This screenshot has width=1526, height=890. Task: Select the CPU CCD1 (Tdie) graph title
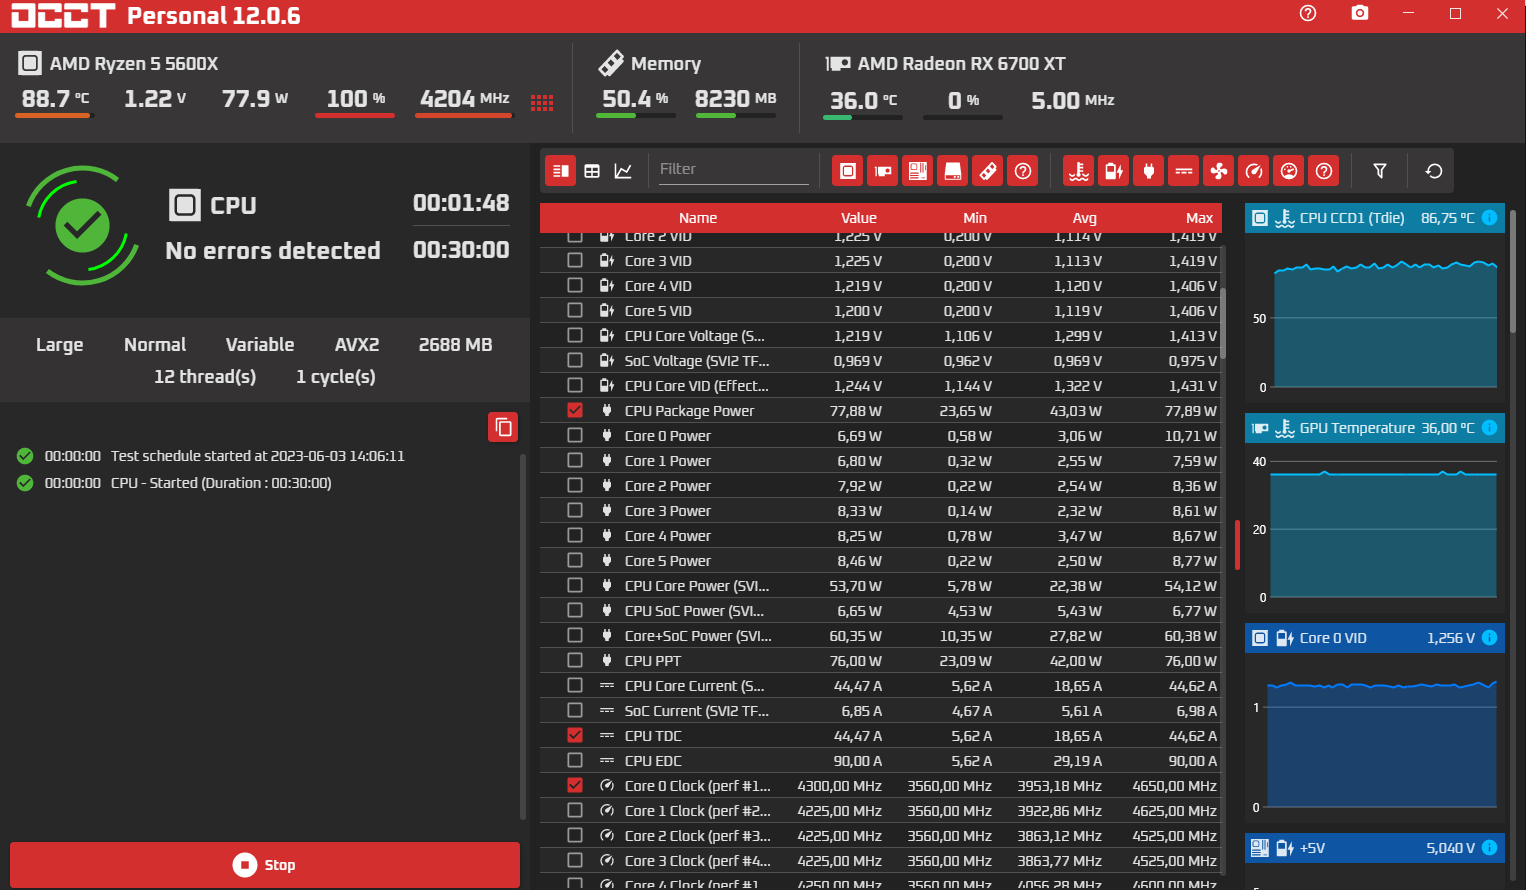(1352, 218)
